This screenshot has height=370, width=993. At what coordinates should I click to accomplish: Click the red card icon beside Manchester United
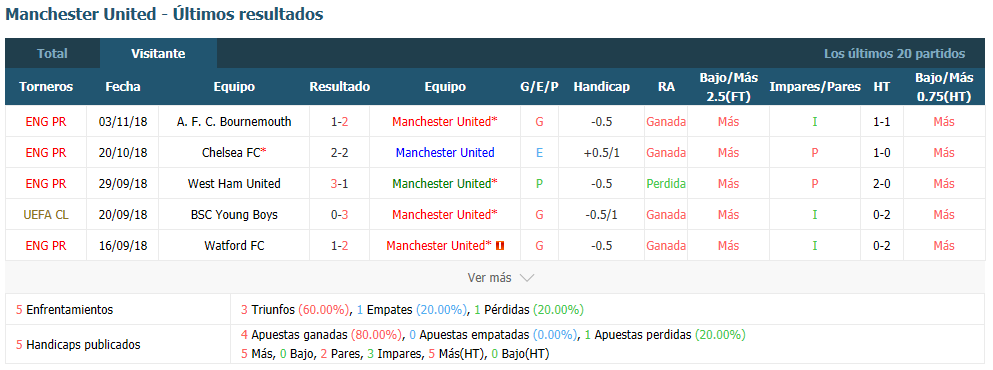click(x=500, y=246)
